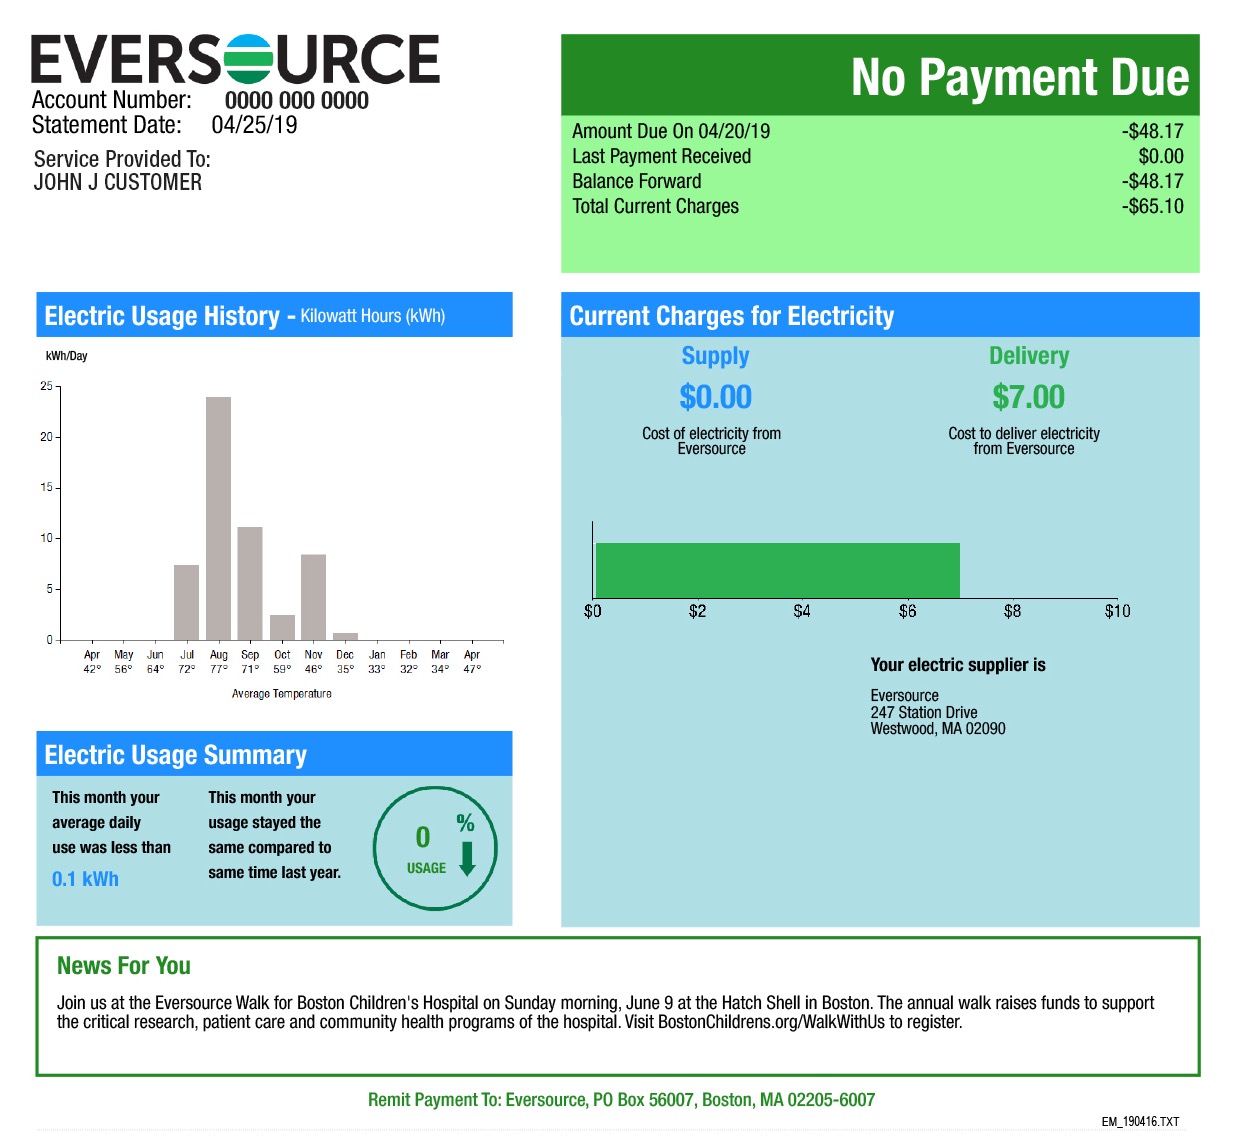Click the Balance Forward entry
The width and height of the screenshot is (1235, 1148).
(636, 181)
